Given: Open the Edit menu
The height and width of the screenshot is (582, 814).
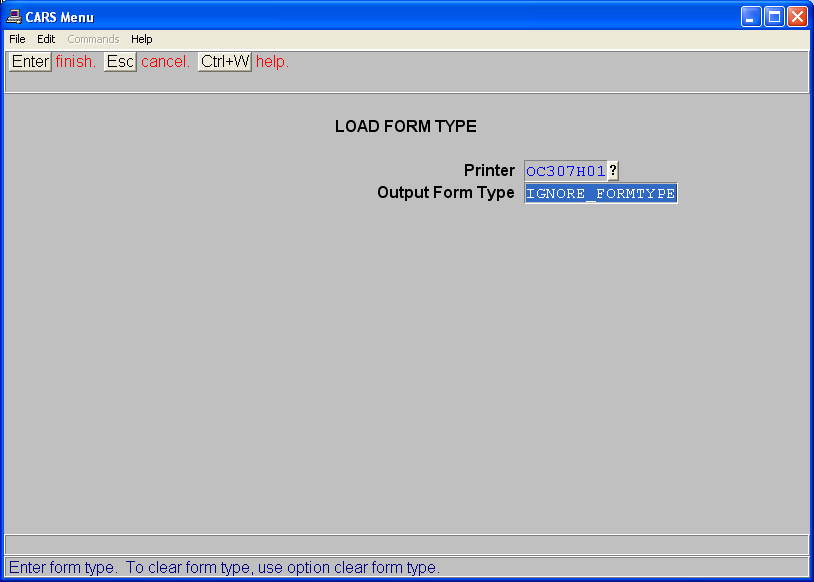Looking at the screenshot, I should tap(46, 39).
